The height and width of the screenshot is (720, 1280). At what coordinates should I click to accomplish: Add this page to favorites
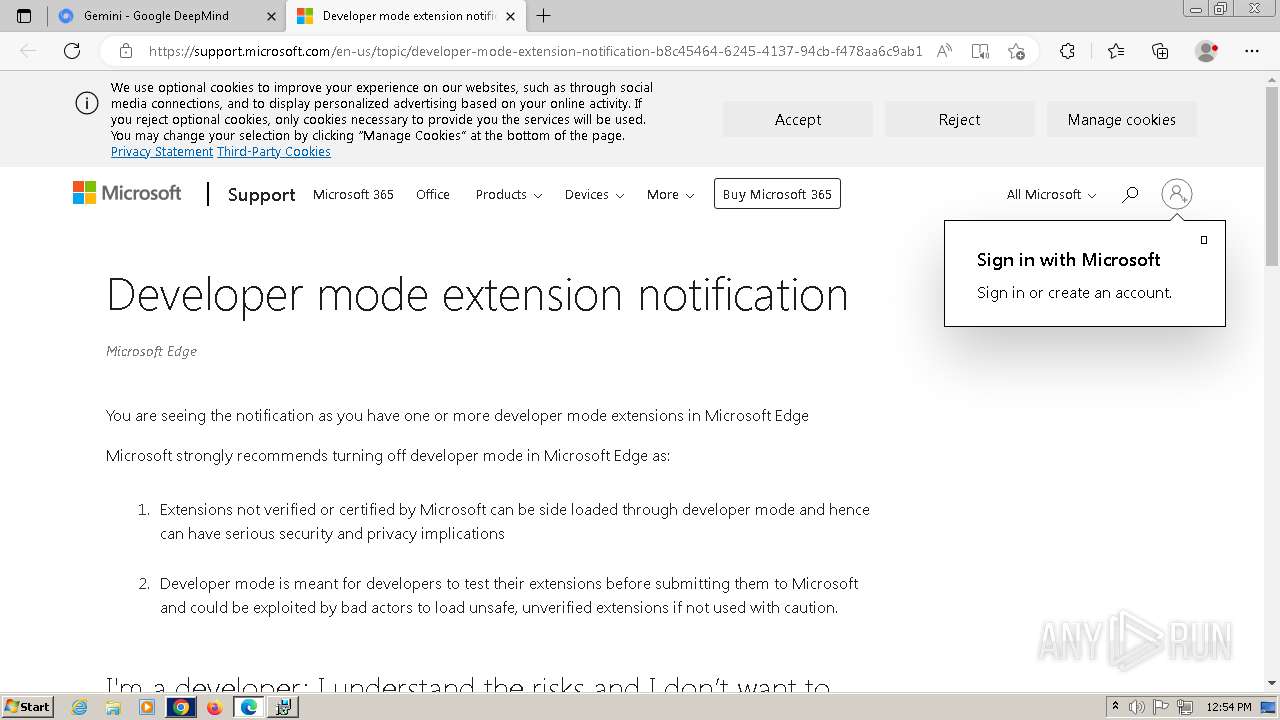point(1017,51)
